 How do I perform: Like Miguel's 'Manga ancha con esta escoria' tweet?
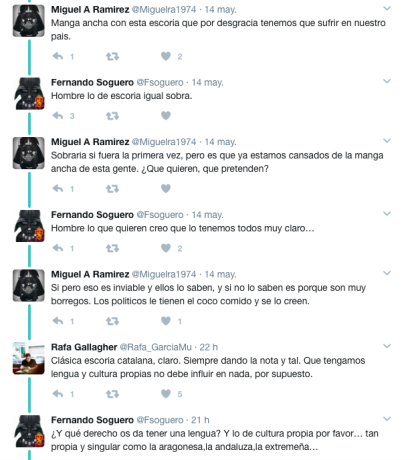[166, 56]
